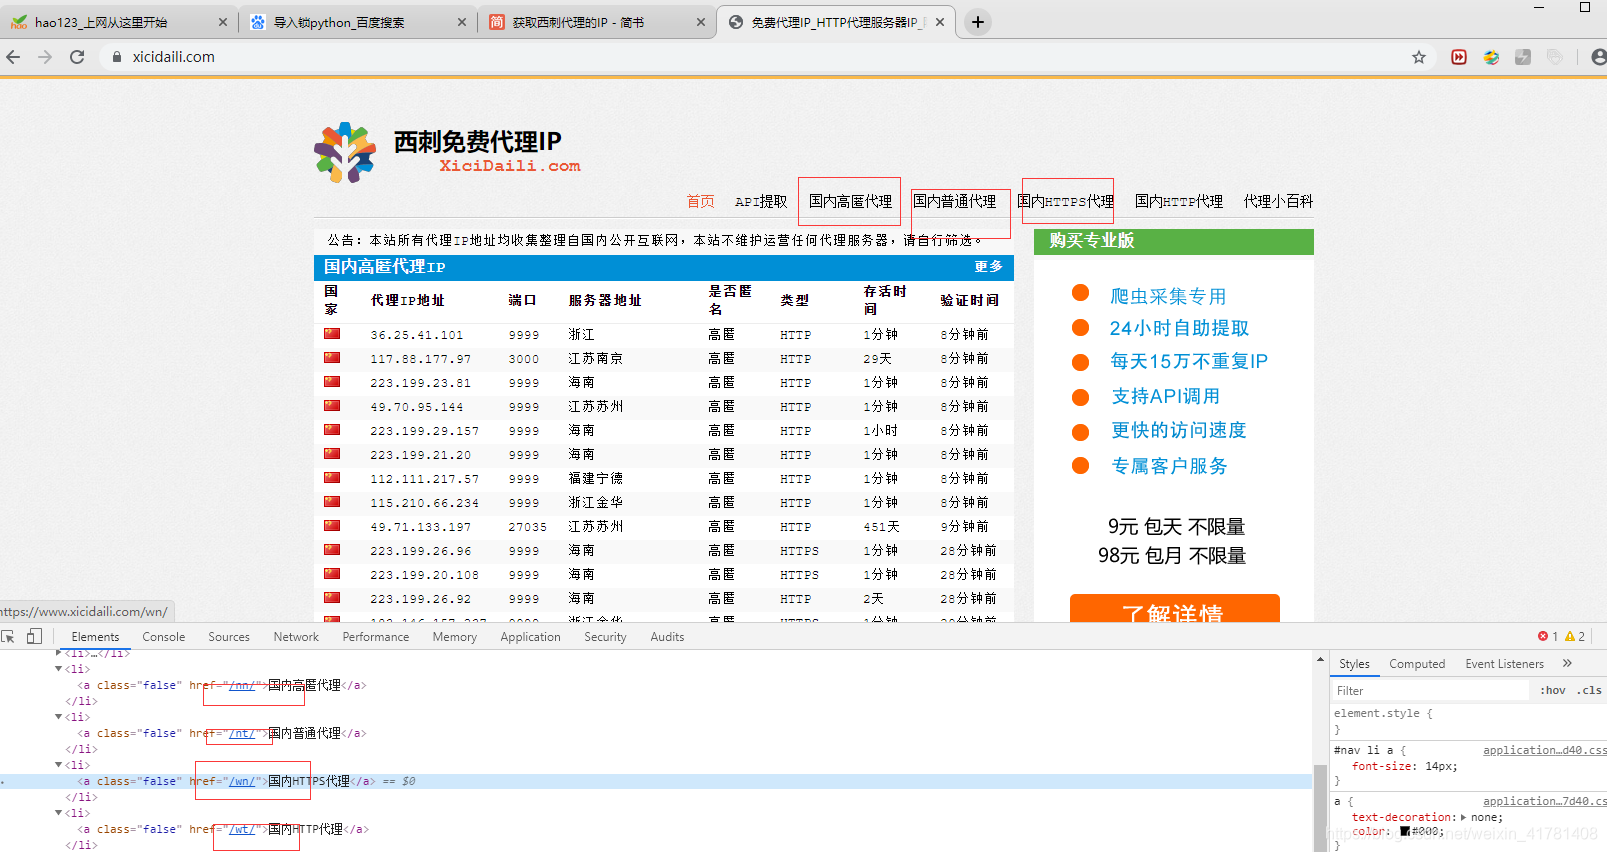Click the site lock icon in address bar
This screenshot has height=852, width=1607.
pyautogui.click(x=117, y=57)
